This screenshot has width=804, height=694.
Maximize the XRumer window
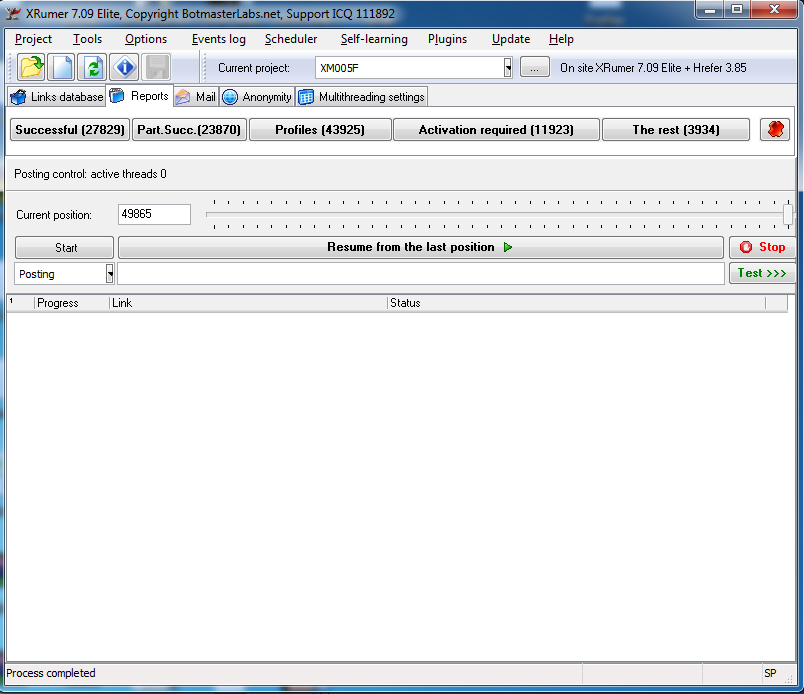(x=737, y=10)
